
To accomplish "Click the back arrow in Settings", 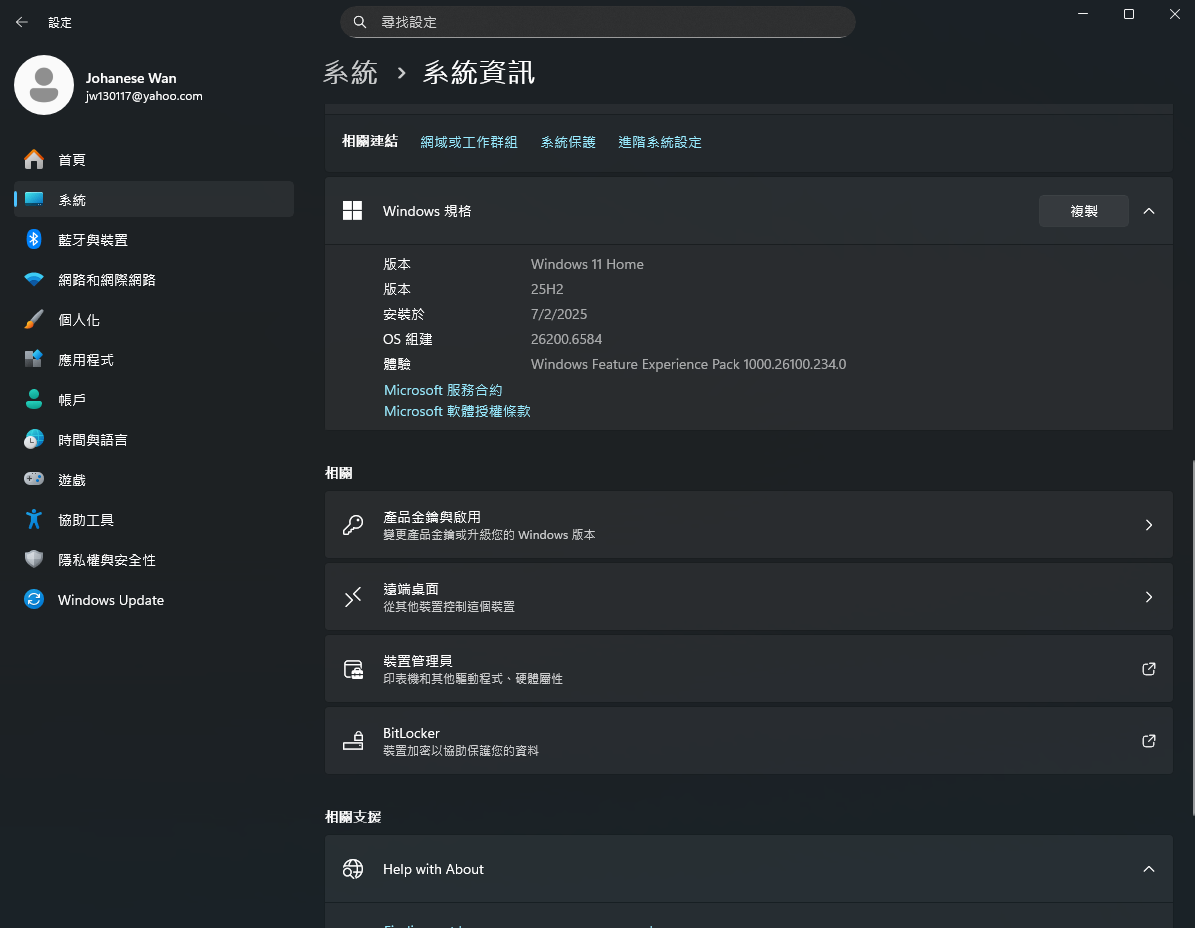I will pyautogui.click(x=21, y=22).
